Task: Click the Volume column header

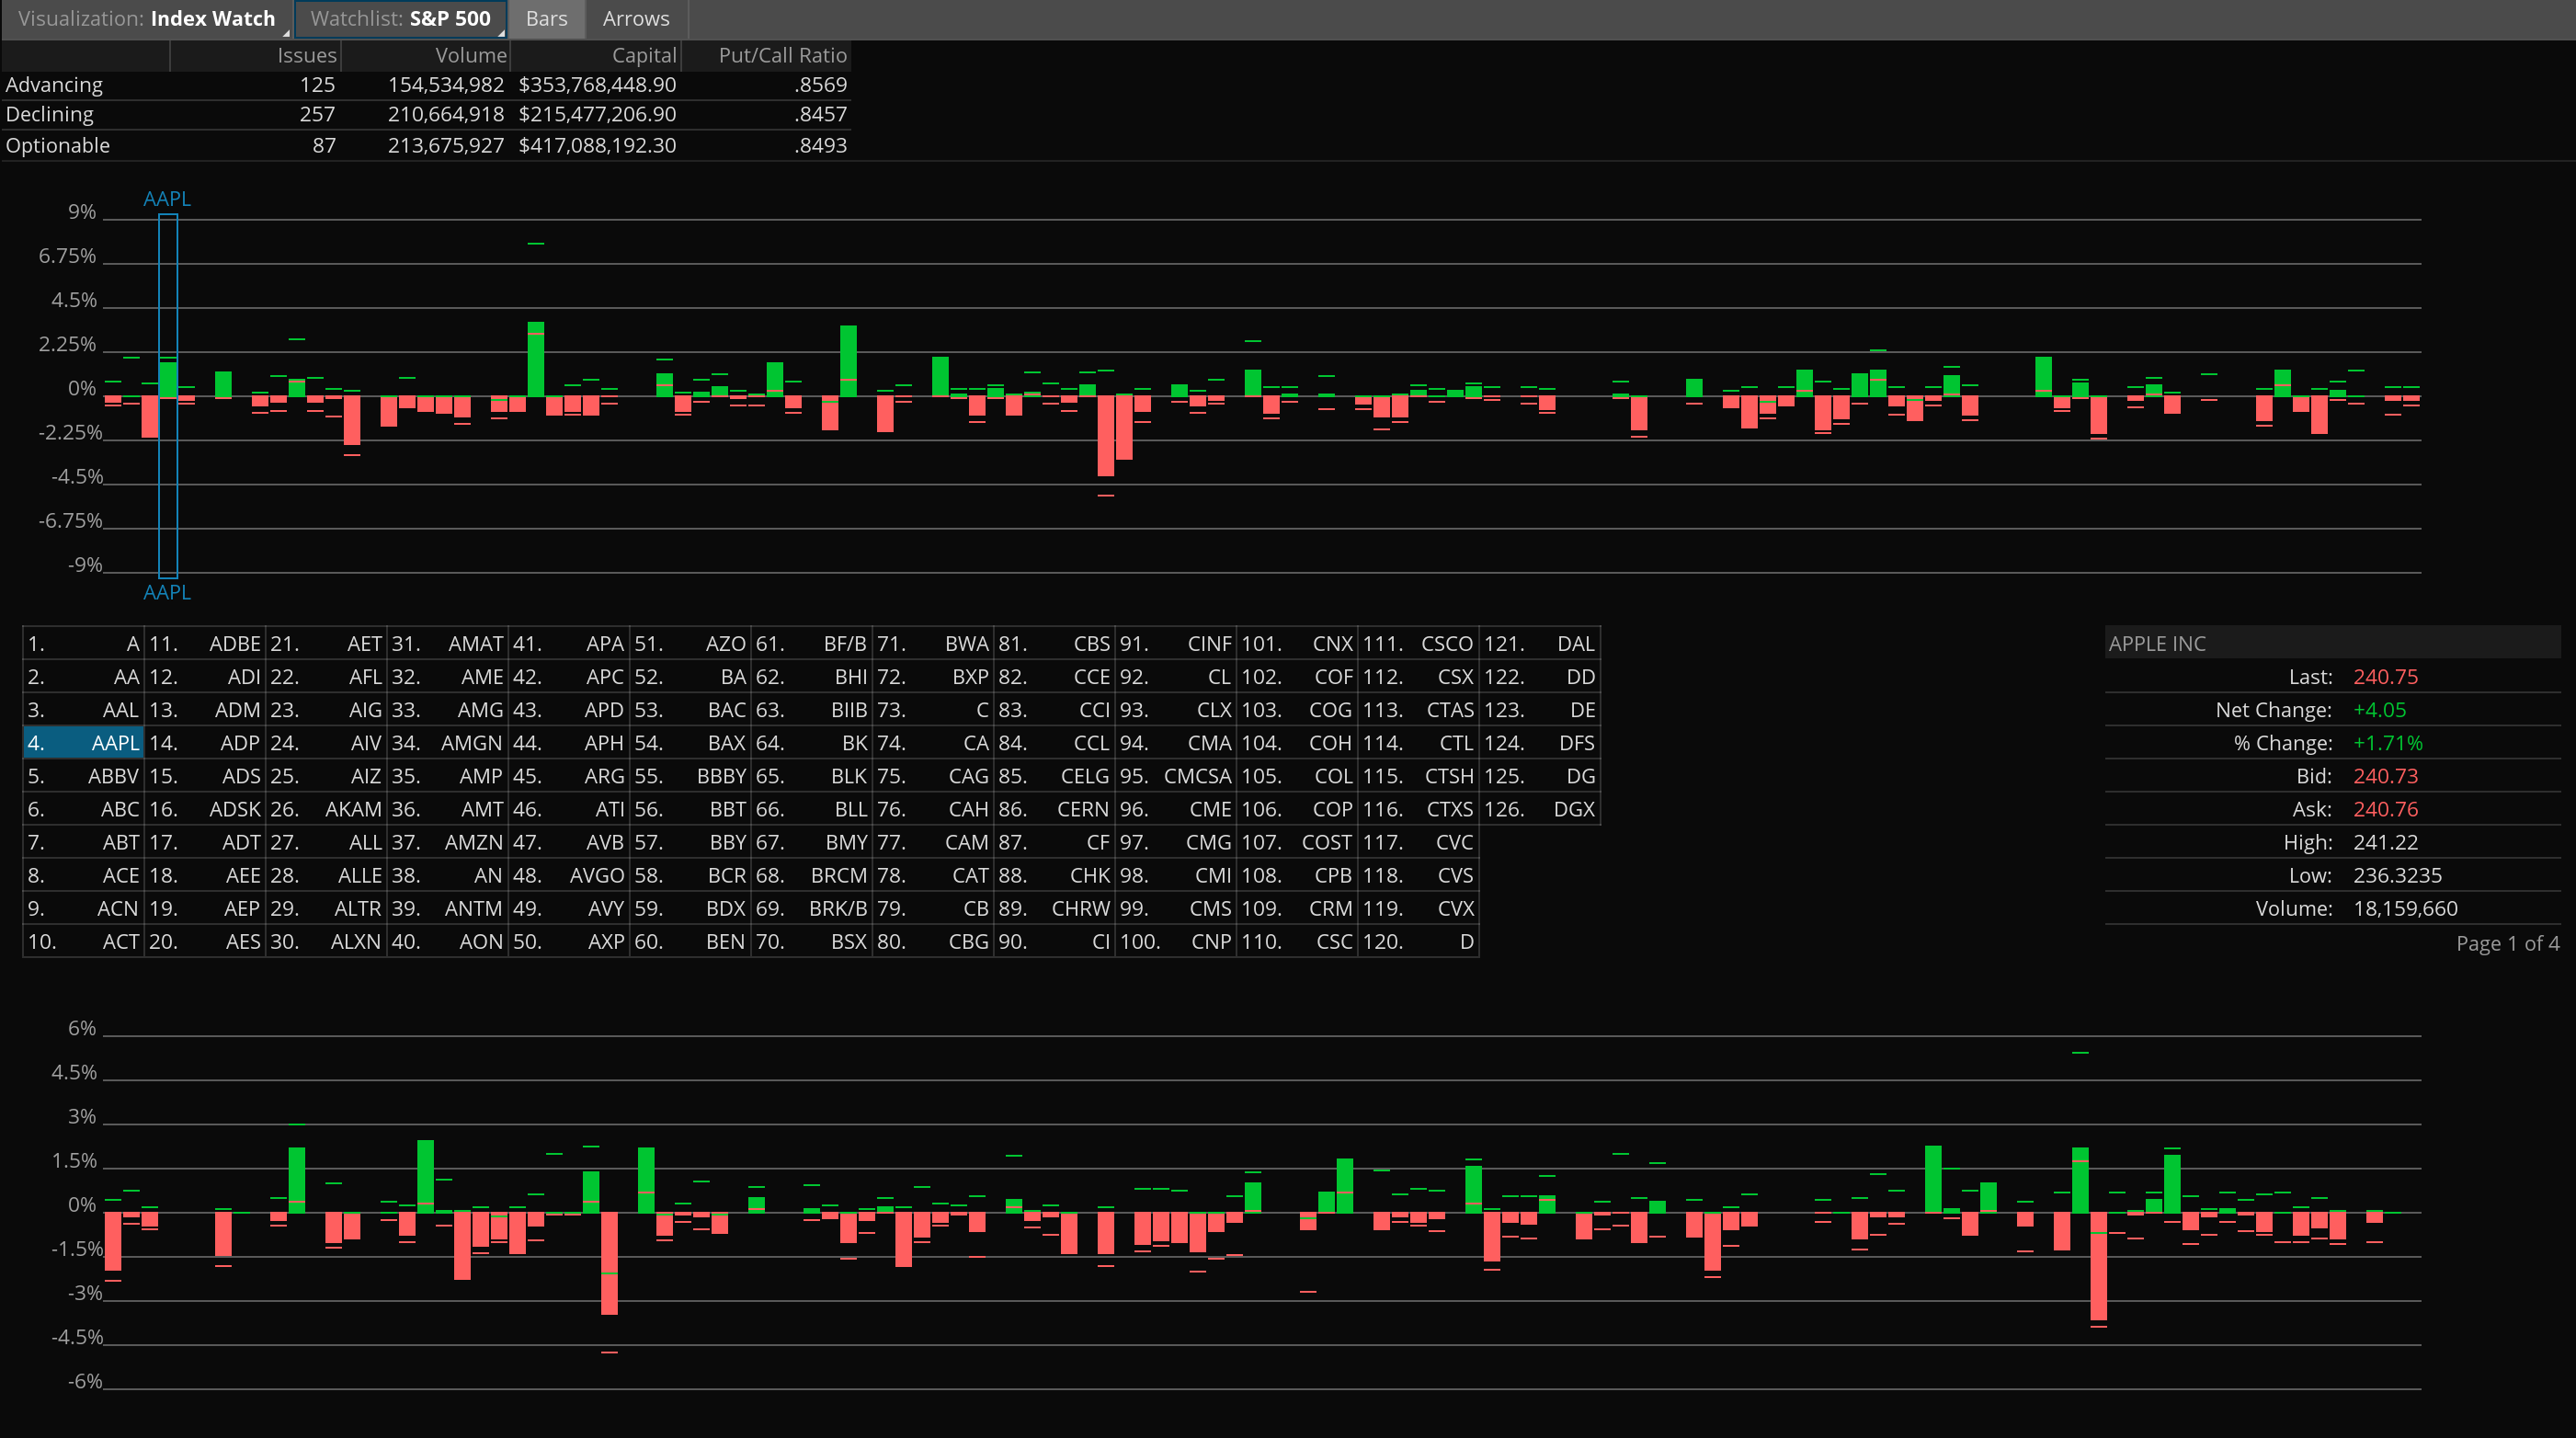Action: [470, 56]
